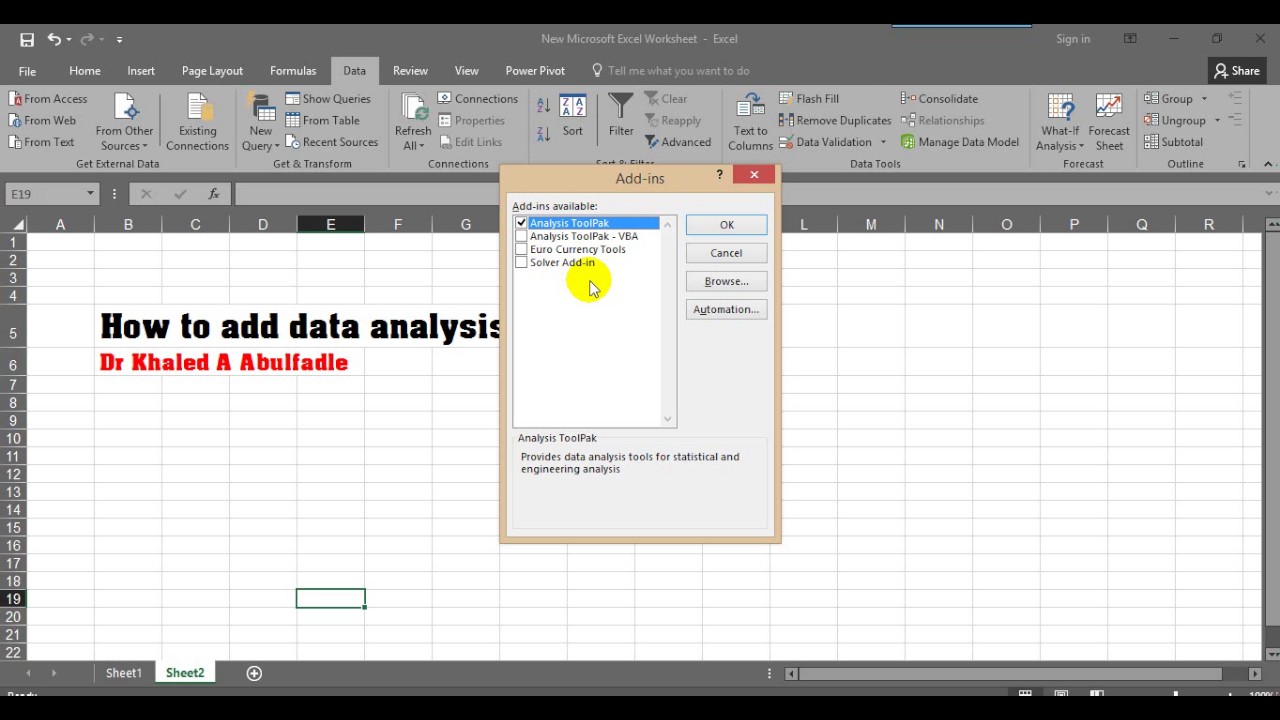The width and height of the screenshot is (1280, 720).
Task: Go to the Formulas tab
Action: click(293, 71)
